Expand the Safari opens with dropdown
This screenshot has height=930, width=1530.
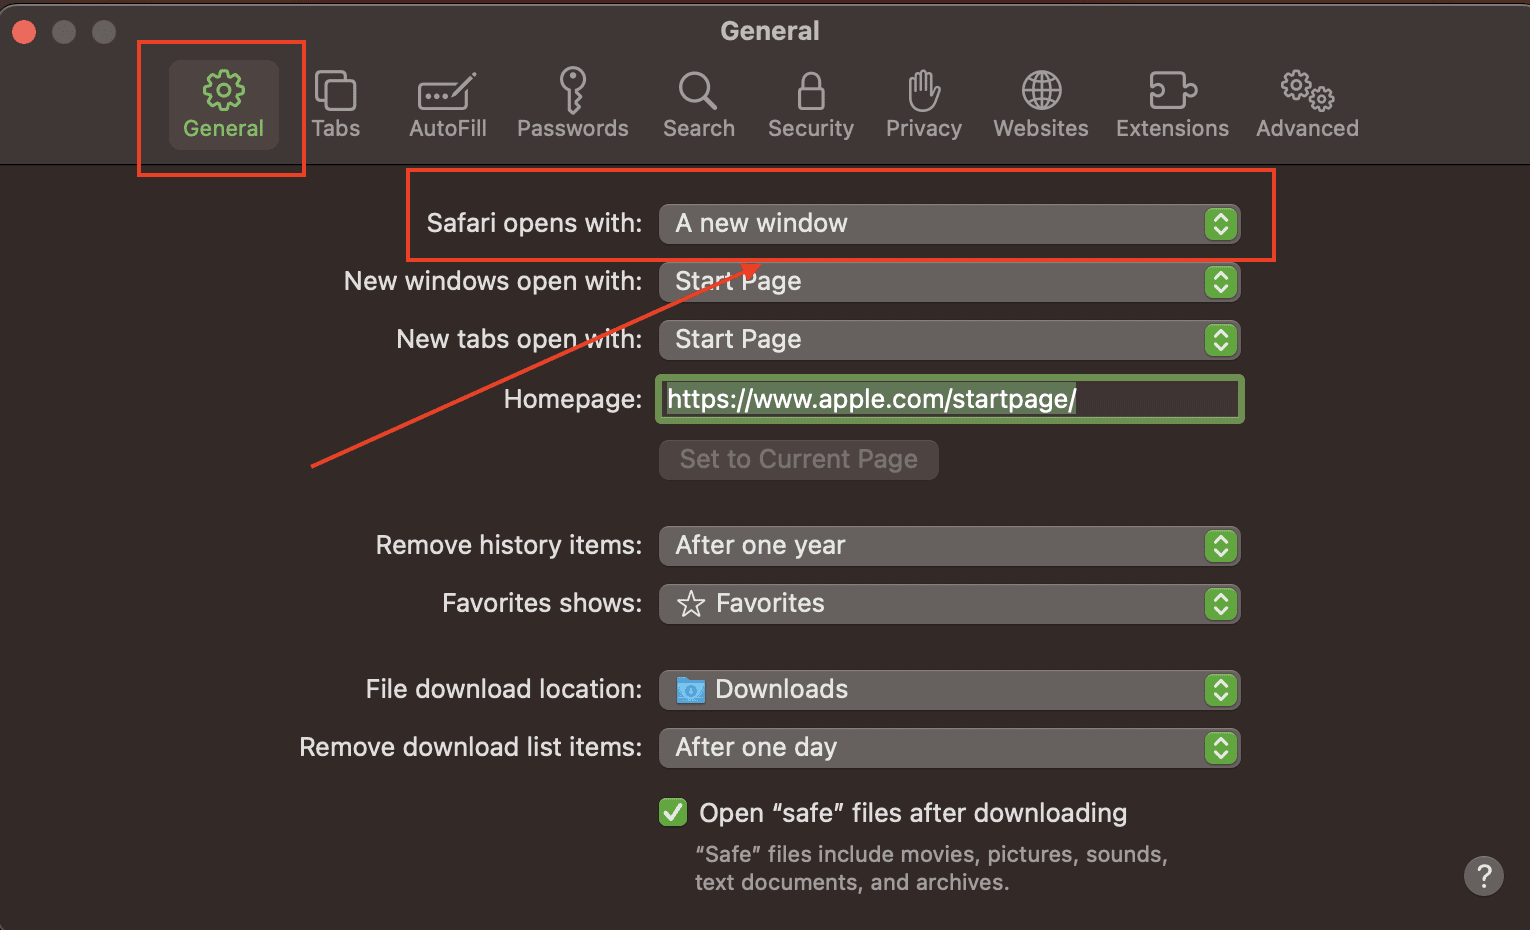tap(948, 224)
